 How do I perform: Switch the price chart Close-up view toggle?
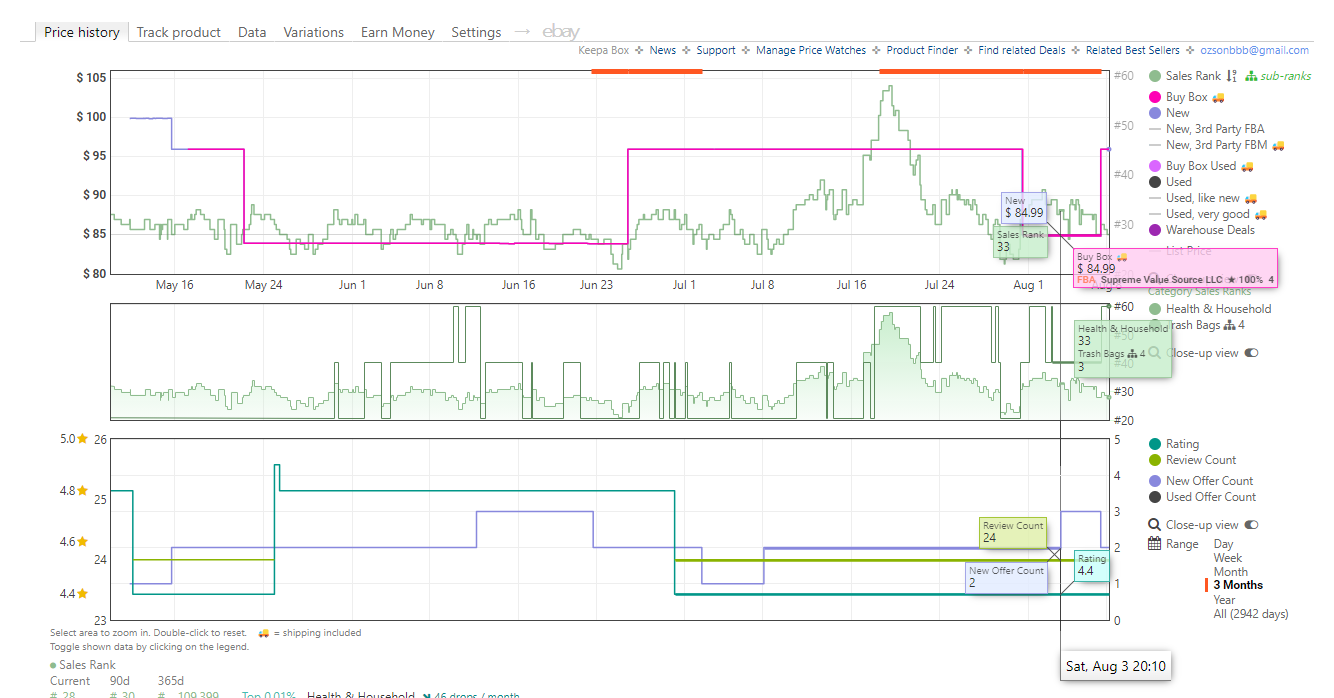(1250, 353)
